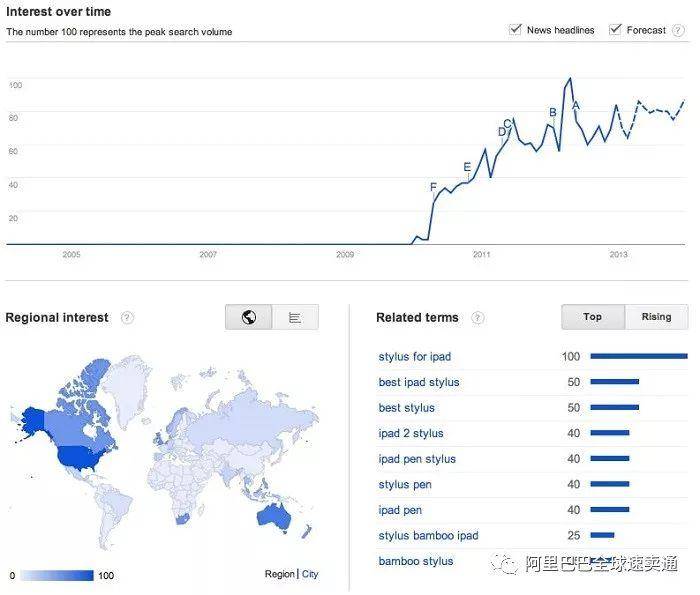Switch map breakdown to Region
Screen dimensions: 700x595
(279, 574)
